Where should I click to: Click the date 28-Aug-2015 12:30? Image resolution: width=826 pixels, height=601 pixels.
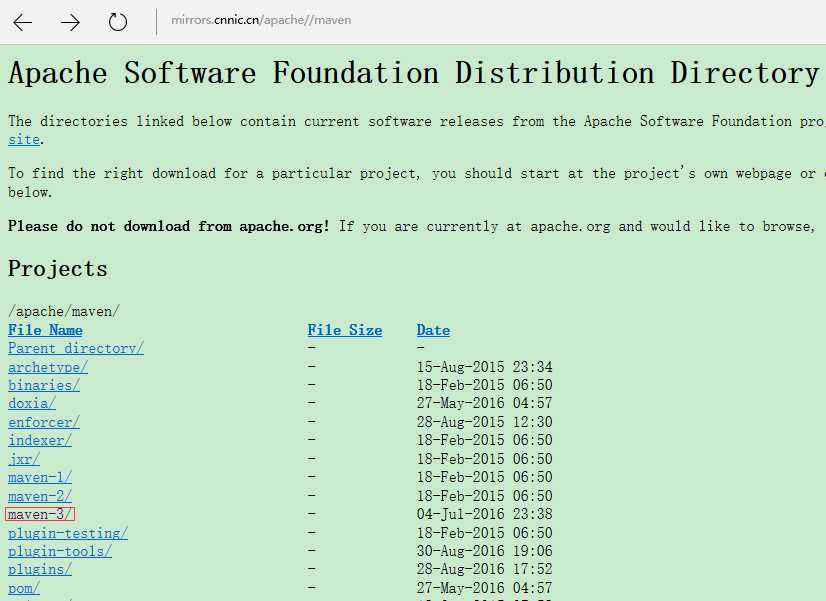point(485,422)
